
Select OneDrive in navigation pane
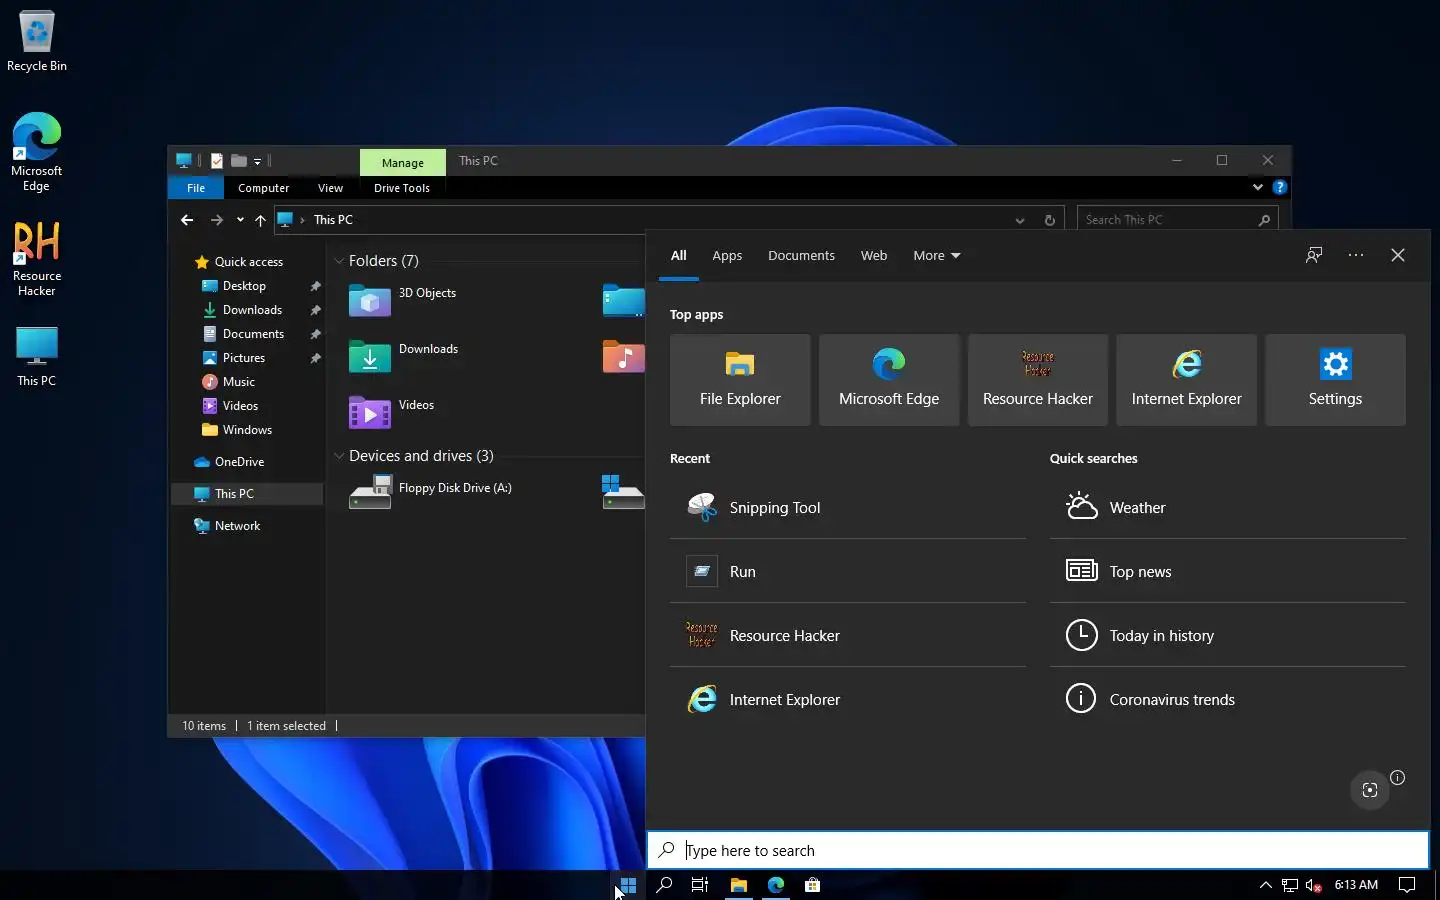pos(239,462)
